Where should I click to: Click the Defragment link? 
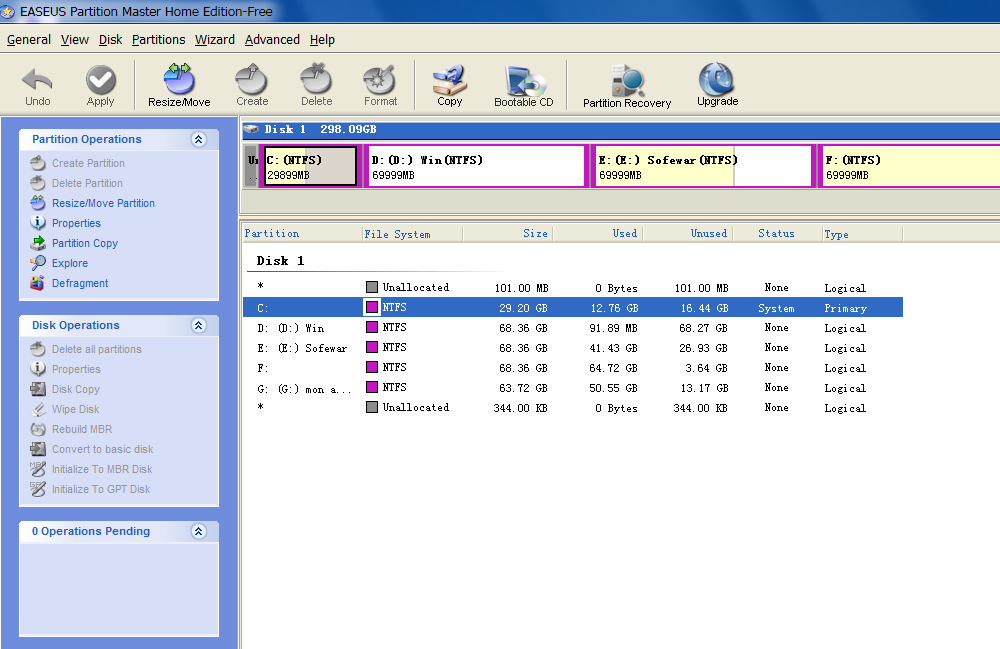80,283
